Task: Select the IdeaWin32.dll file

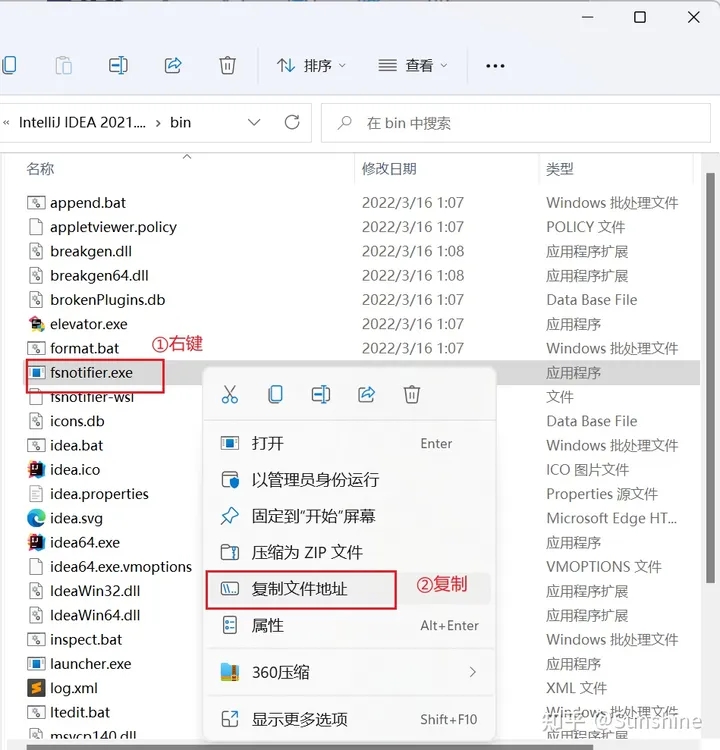Action: pyautogui.click(x=95, y=591)
